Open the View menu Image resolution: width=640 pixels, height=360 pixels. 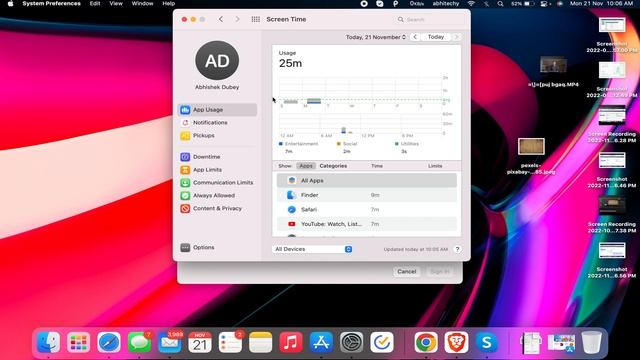coord(116,4)
